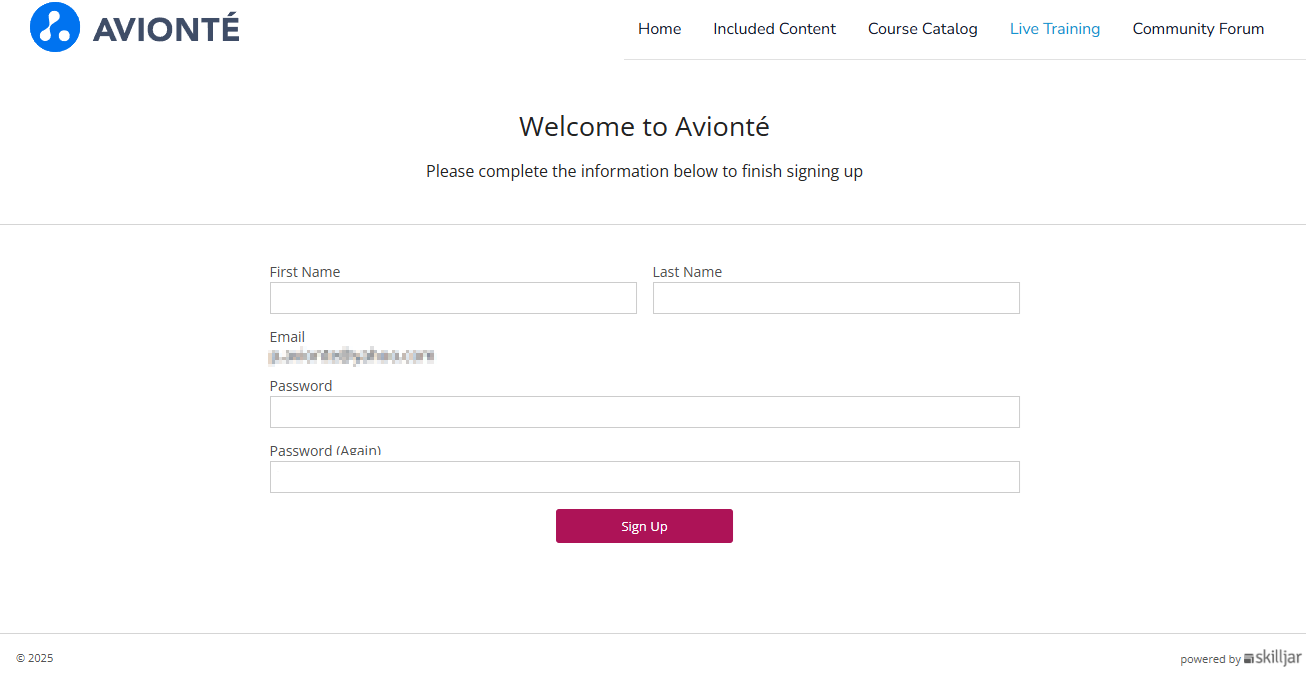Image resolution: width=1306 pixels, height=679 pixels.
Task: Click into the Password field
Action: click(x=644, y=412)
